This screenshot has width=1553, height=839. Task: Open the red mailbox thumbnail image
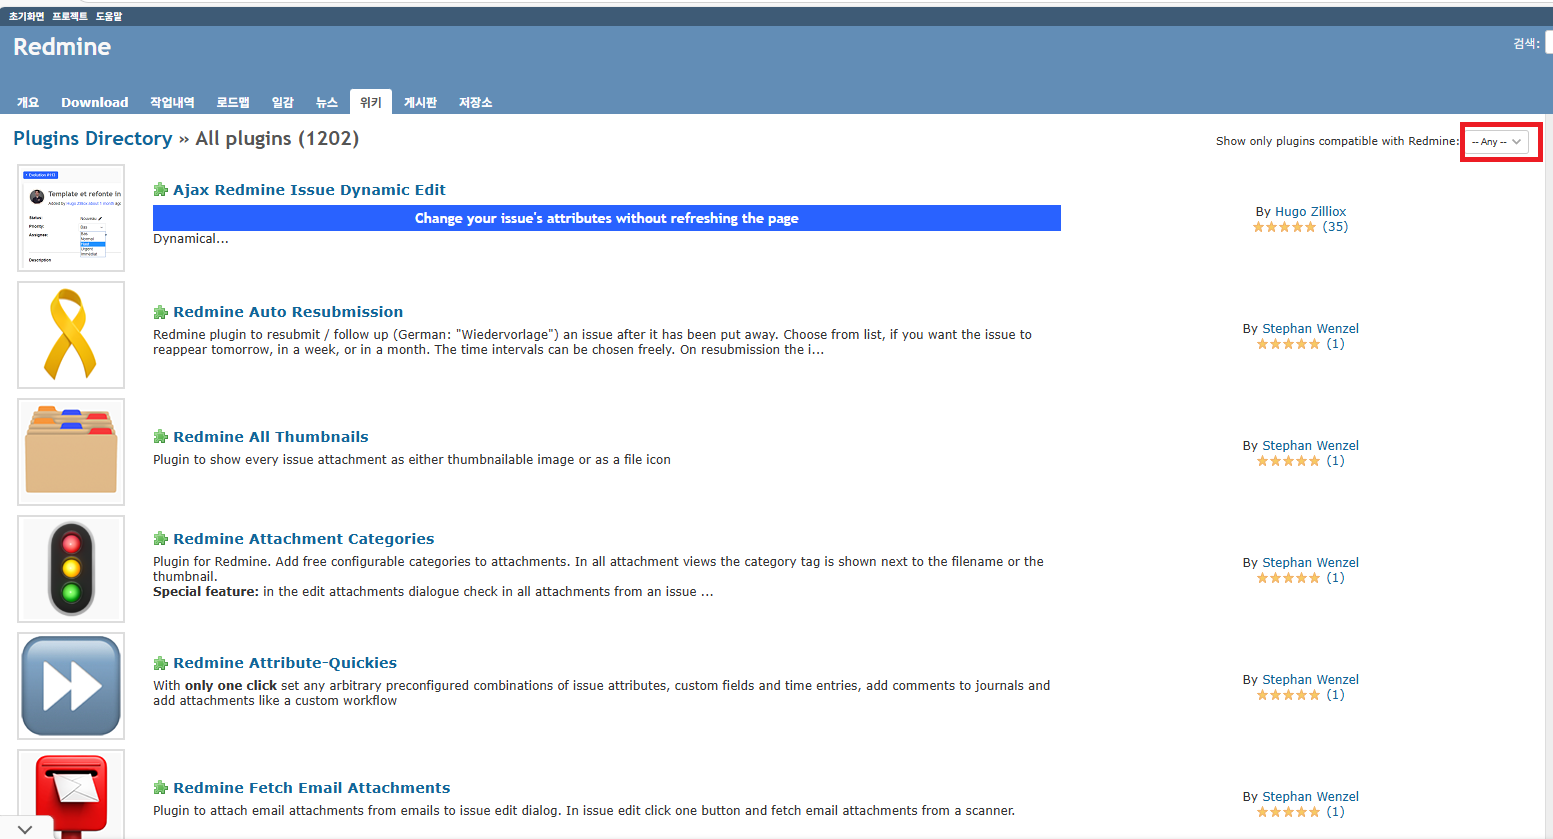pyautogui.click(x=71, y=794)
